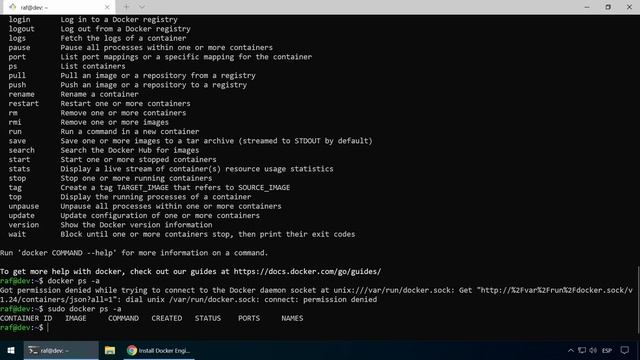Click the 'unpause' command text
This screenshot has width=640, height=360.
[x=24, y=207]
